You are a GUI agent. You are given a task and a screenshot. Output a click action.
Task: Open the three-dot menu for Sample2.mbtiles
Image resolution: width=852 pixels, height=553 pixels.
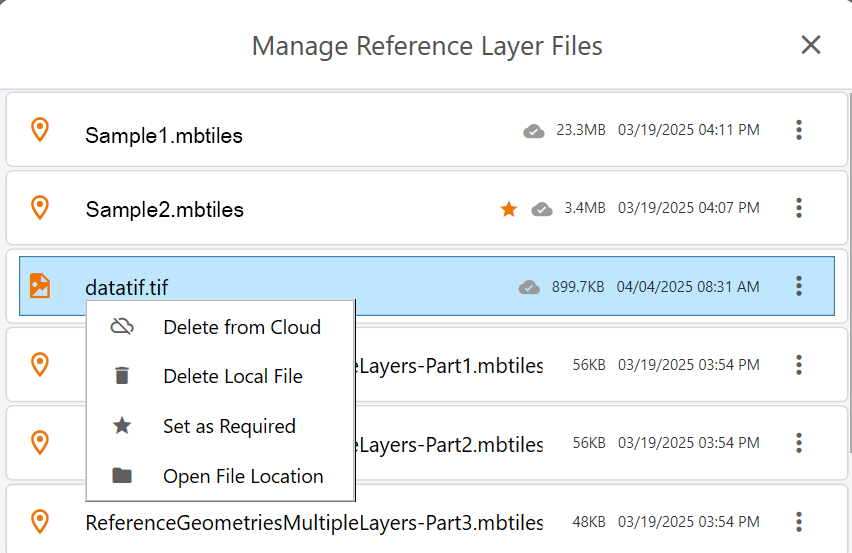pos(798,208)
